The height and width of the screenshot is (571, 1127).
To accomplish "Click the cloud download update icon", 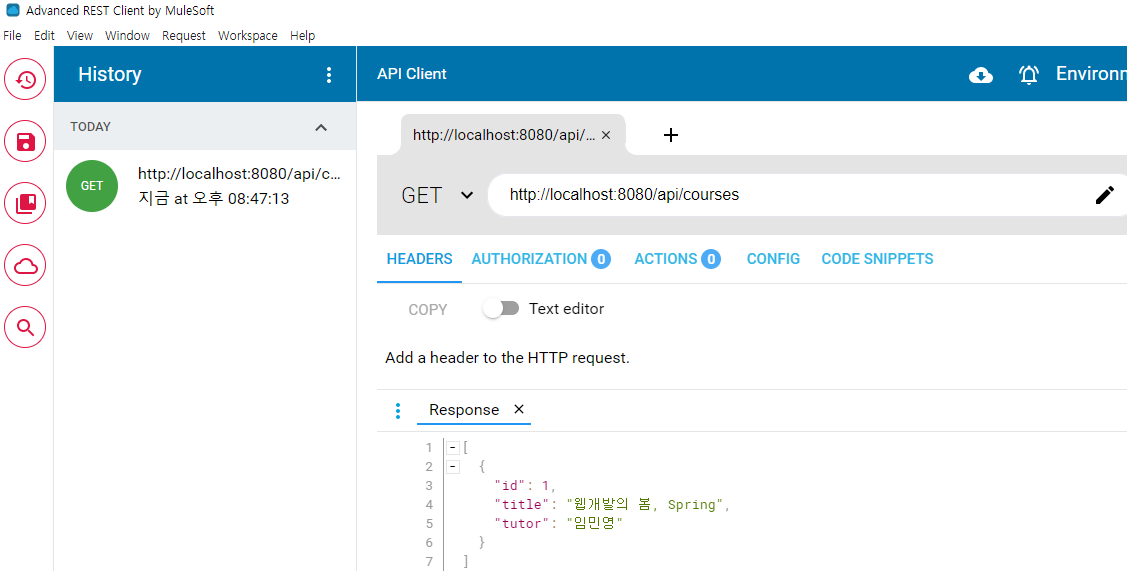I will click(x=980, y=75).
